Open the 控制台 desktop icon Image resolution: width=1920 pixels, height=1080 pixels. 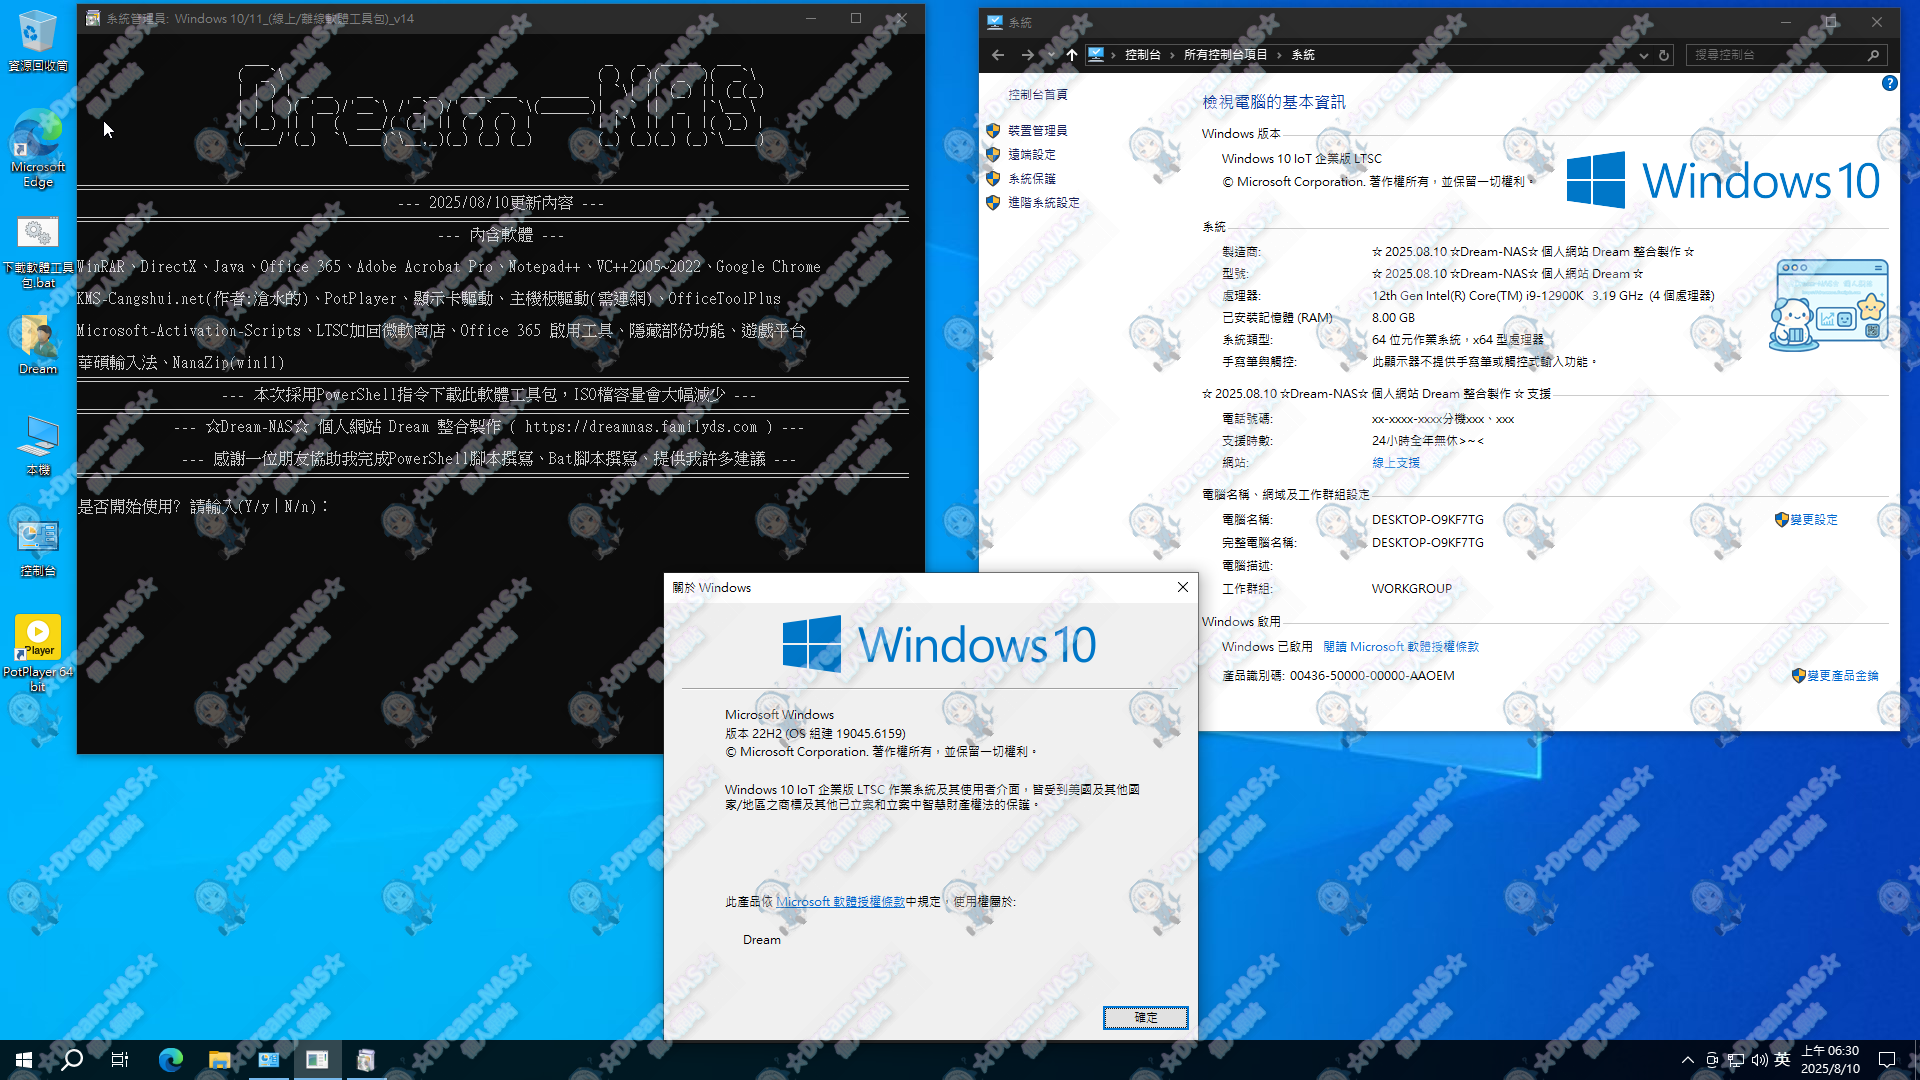pyautogui.click(x=37, y=535)
